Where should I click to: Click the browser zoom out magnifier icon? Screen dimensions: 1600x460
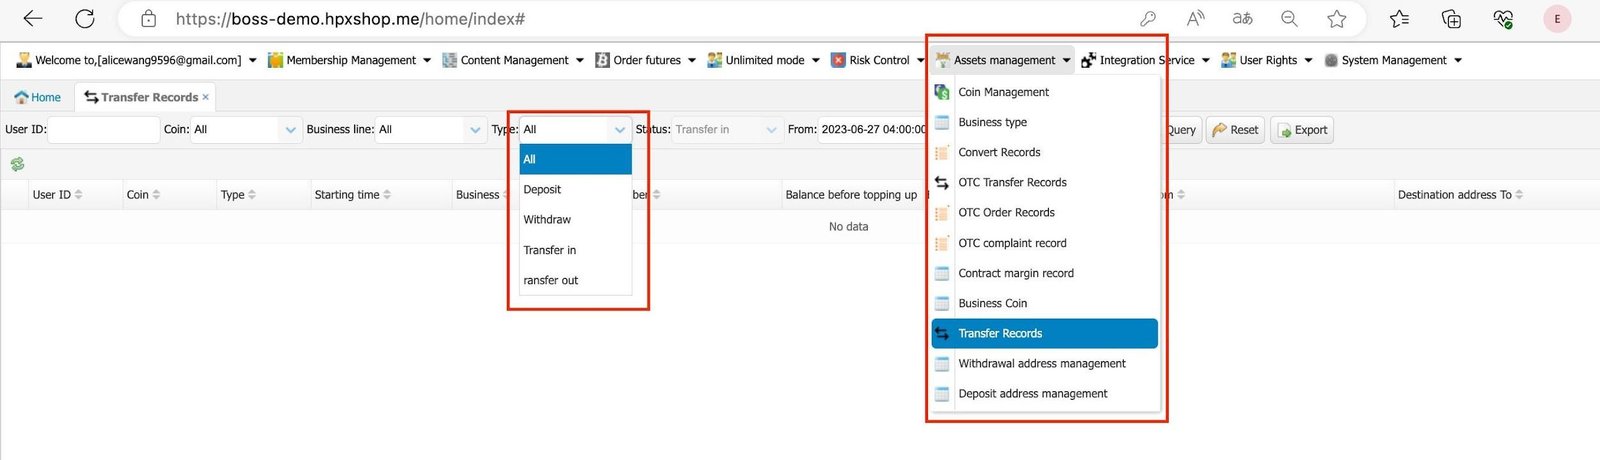click(1290, 19)
